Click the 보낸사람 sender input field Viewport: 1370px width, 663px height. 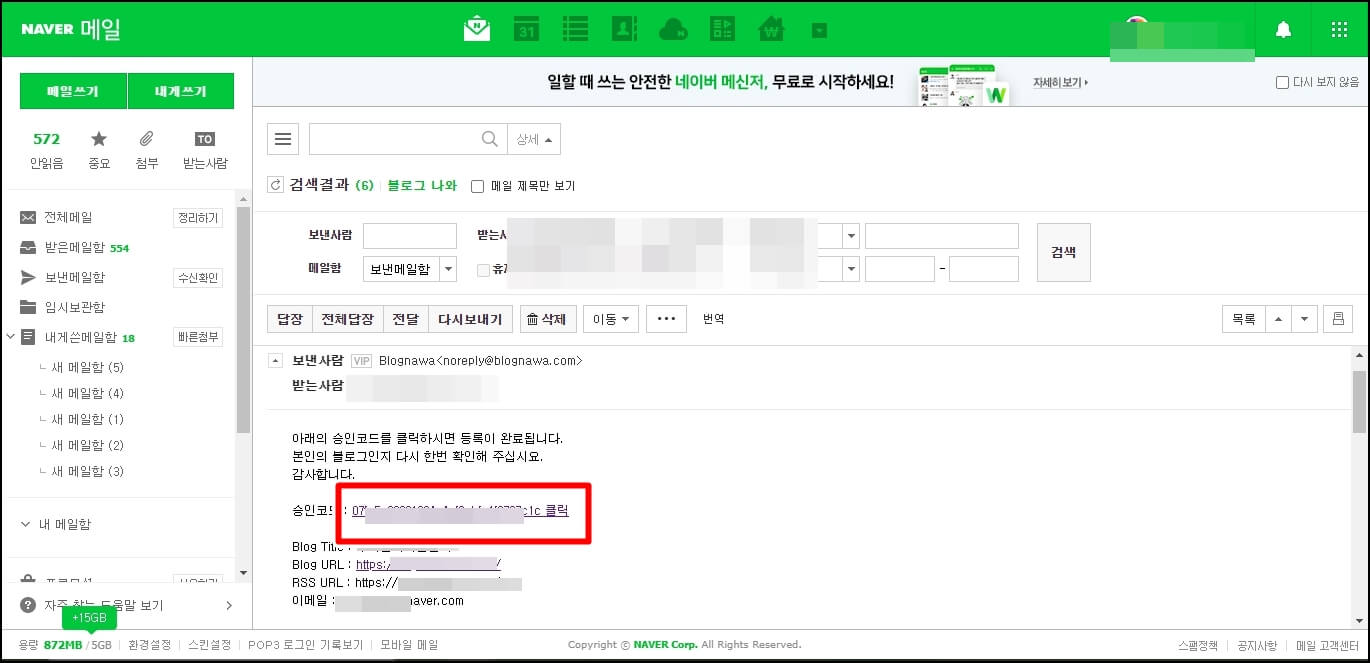(x=409, y=236)
